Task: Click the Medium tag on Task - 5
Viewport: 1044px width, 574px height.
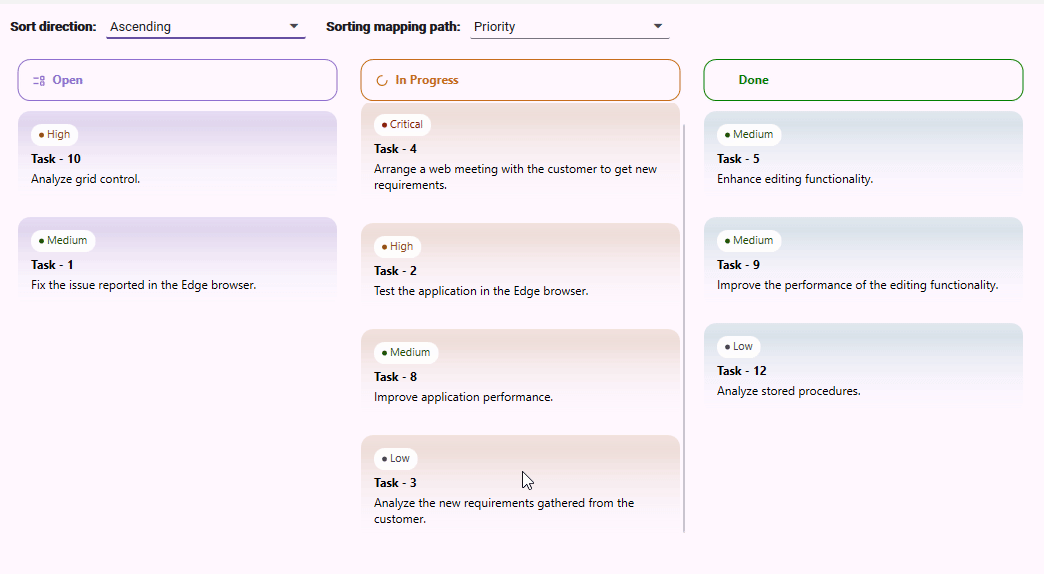Action: click(x=749, y=135)
